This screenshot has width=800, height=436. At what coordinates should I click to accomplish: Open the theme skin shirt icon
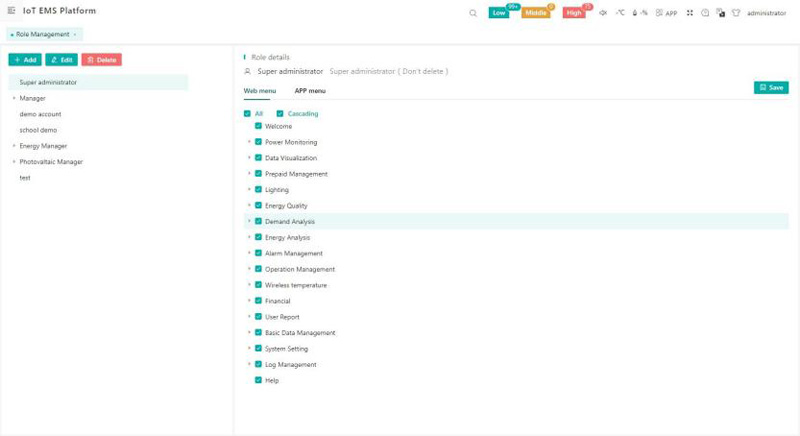click(x=736, y=13)
